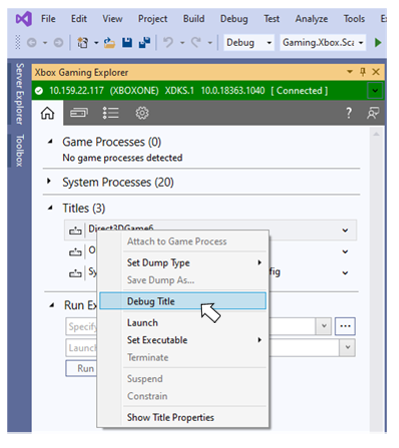
Task: Click the Visual Studio logo icon
Action: [x=23, y=18]
